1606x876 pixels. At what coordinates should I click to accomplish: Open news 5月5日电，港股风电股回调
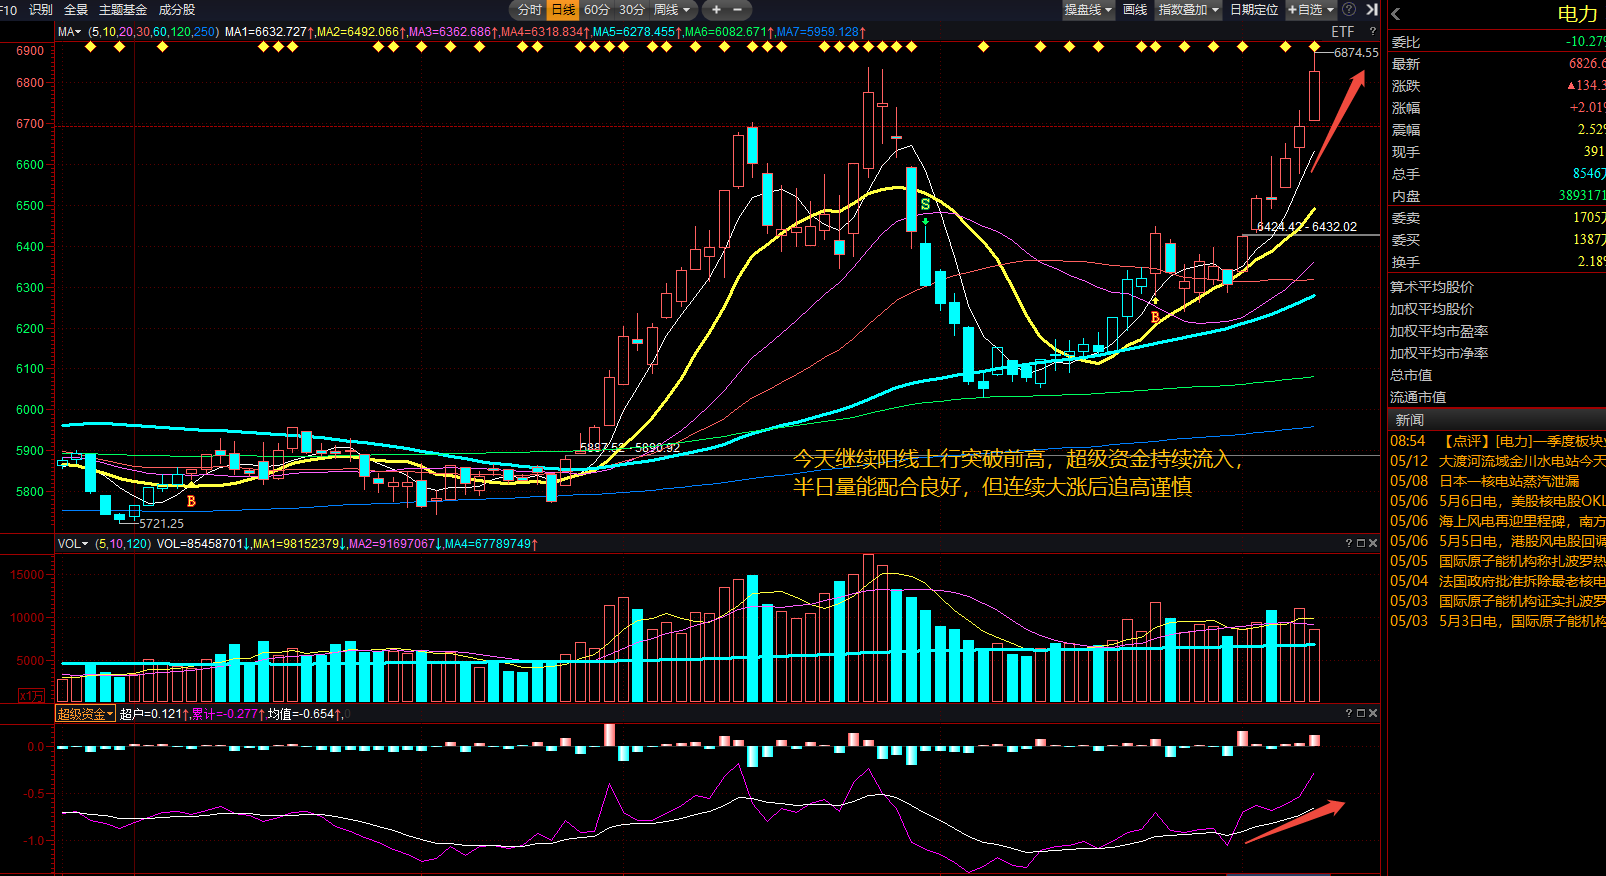click(1498, 541)
